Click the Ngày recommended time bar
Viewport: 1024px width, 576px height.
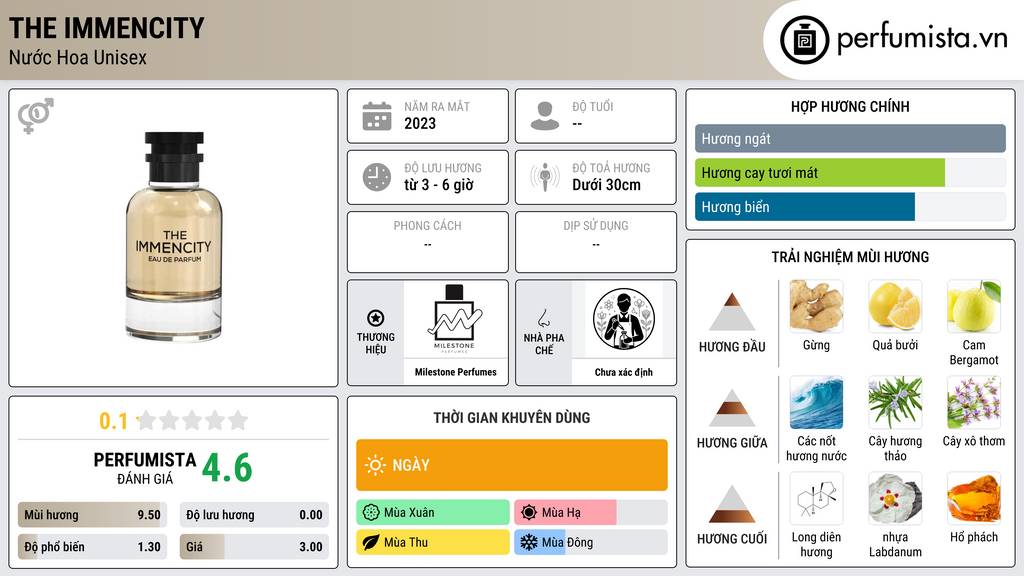(x=512, y=465)
